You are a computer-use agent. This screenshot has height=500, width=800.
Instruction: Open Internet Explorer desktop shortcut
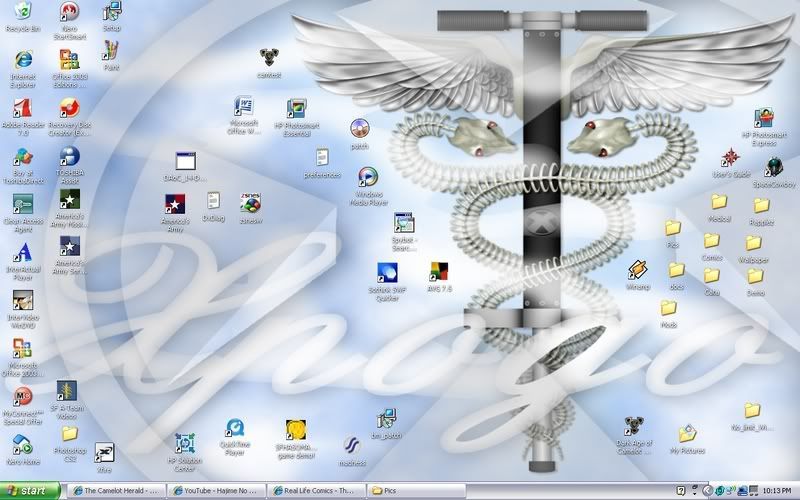click(x=22, y=60)
